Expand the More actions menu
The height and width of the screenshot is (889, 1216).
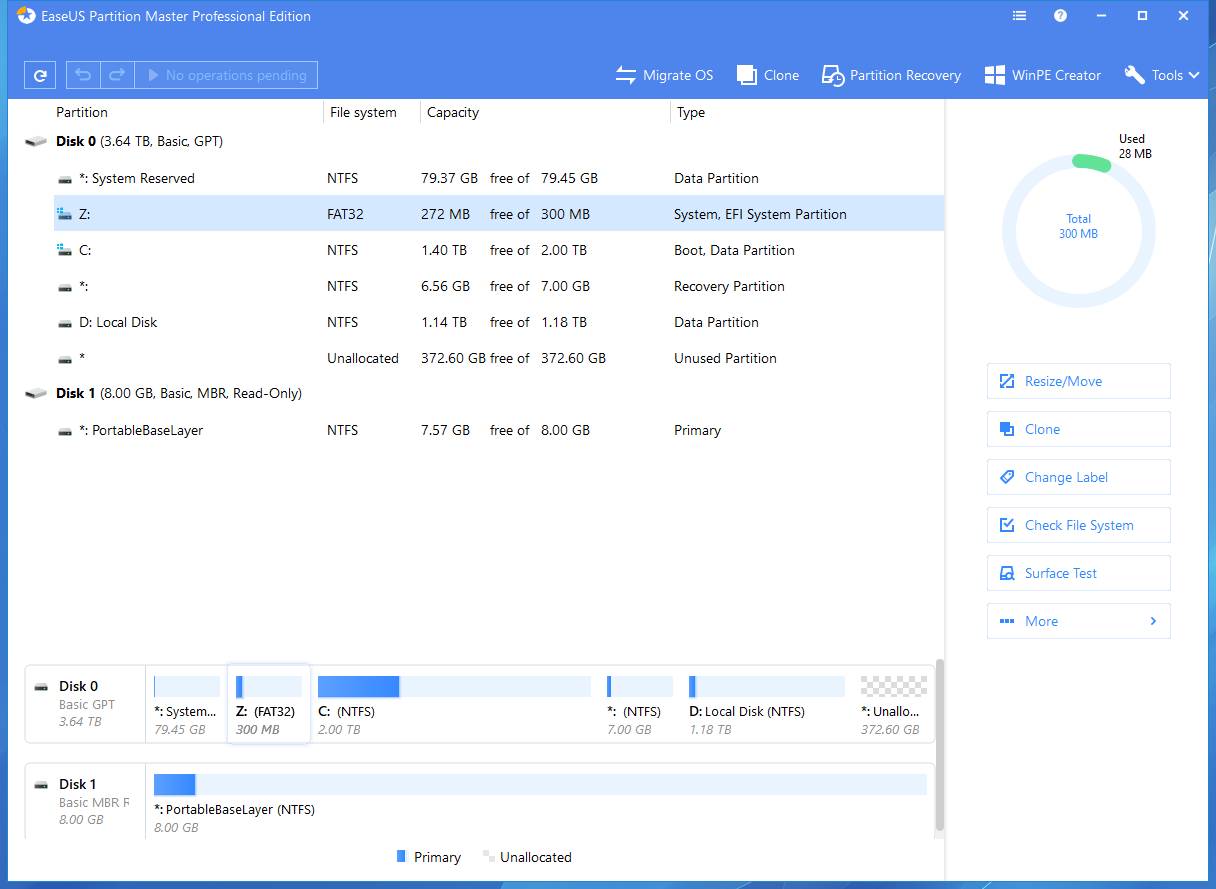pyautogui.click(x=1078, y=621)
